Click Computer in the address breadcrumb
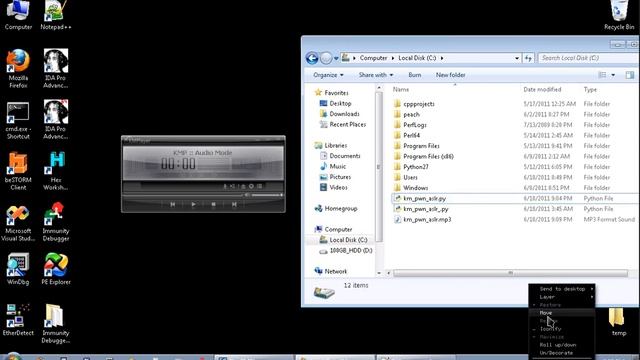 pyautogui.click(x=373, y=58)
